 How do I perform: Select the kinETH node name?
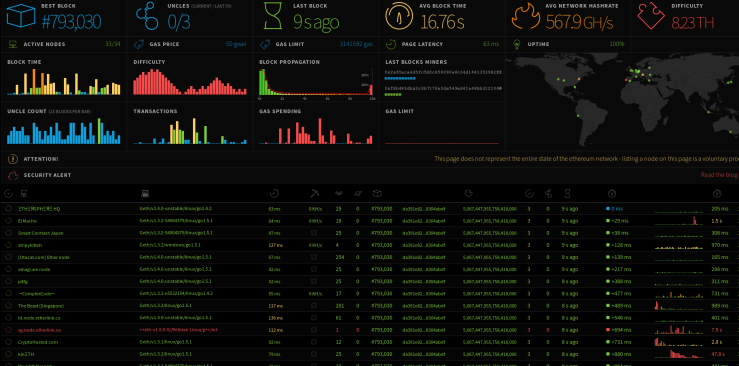[x=26, y=354]
